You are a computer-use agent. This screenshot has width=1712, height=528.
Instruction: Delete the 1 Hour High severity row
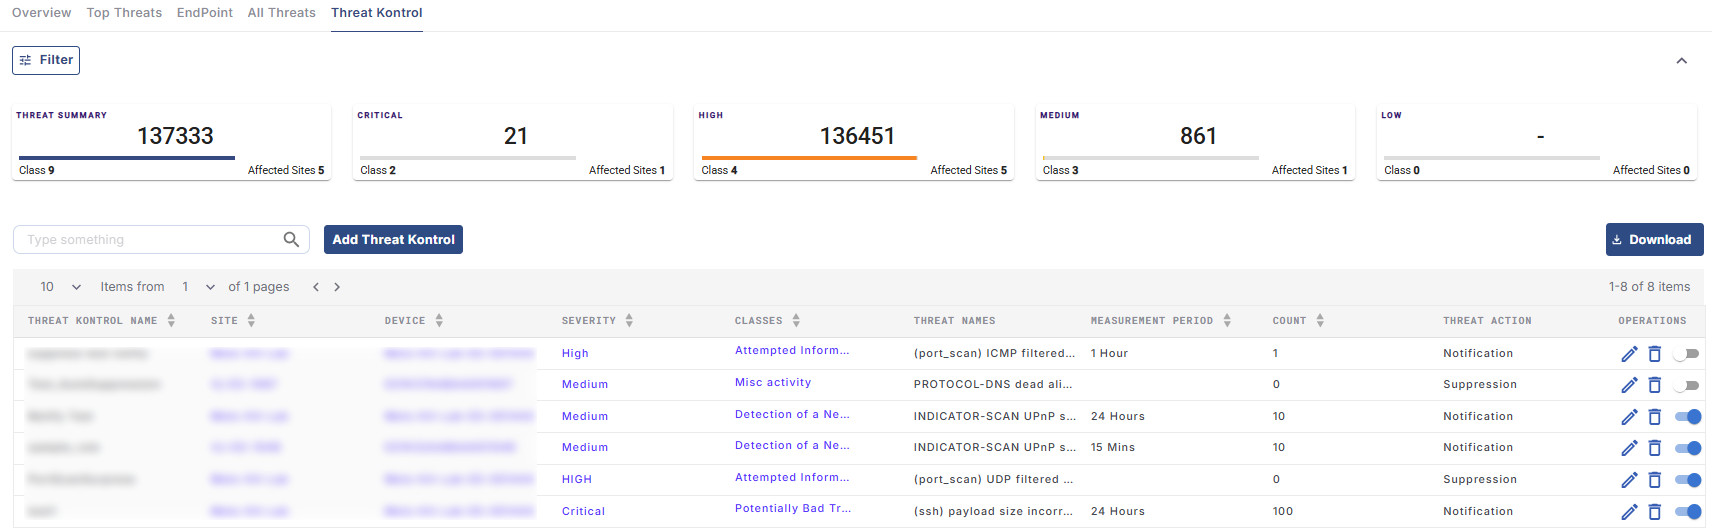tap(1654, 354)
